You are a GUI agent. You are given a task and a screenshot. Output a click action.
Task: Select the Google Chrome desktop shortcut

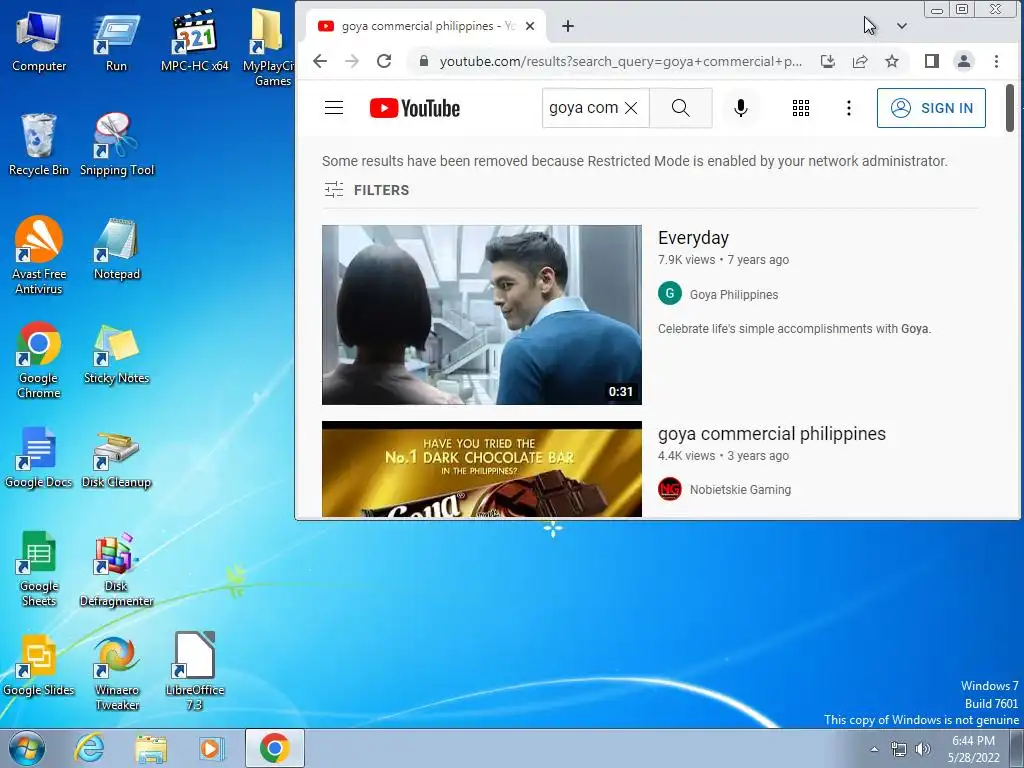[x=39, y=359]
